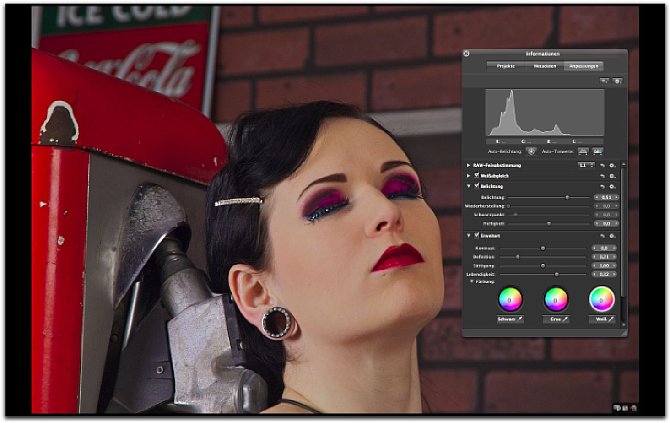Open RAW-Feinabstimmung gear menu
The image size is (670, 423).
[612, 165]
